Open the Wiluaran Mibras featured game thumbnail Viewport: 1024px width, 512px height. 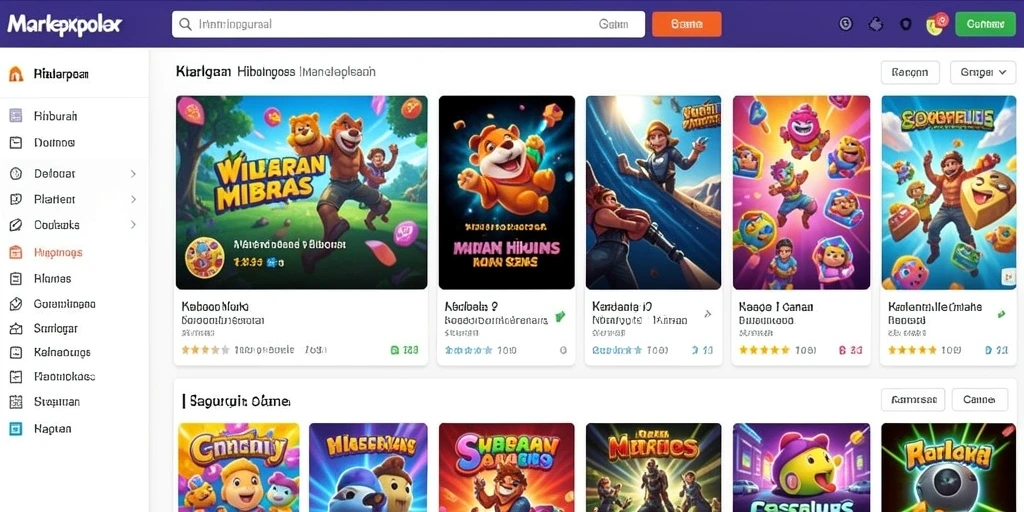tap(302, 193)
